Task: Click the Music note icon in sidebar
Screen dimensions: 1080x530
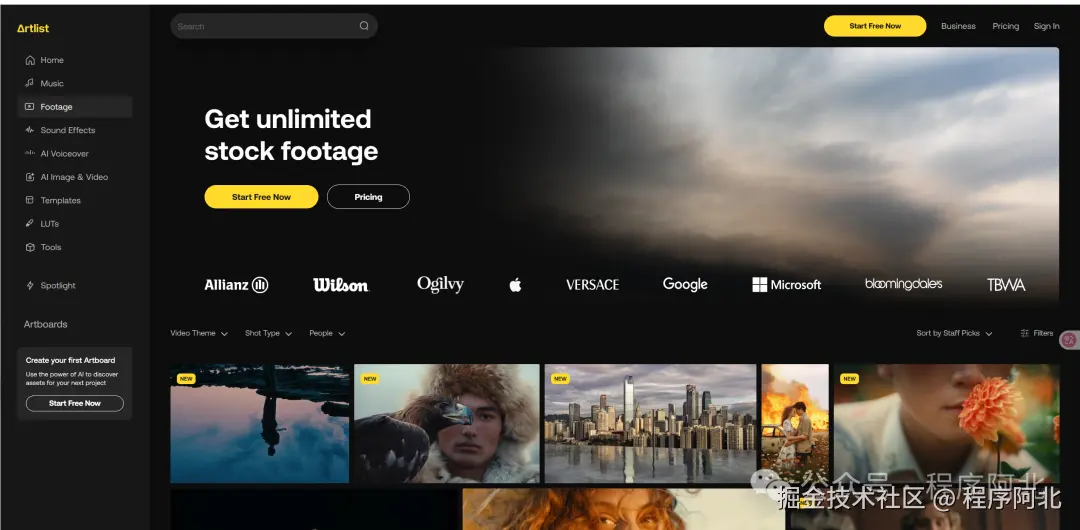Action: pos(30,83)
